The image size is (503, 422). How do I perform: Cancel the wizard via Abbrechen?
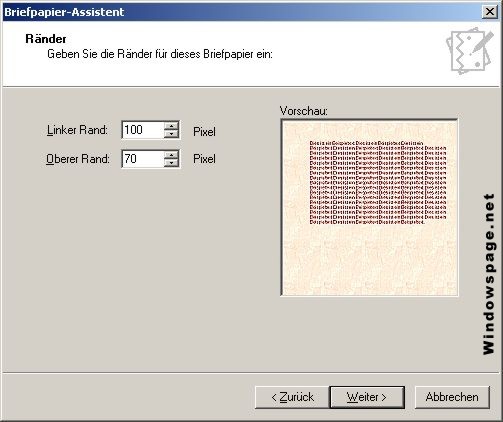(x=452, y=397)
